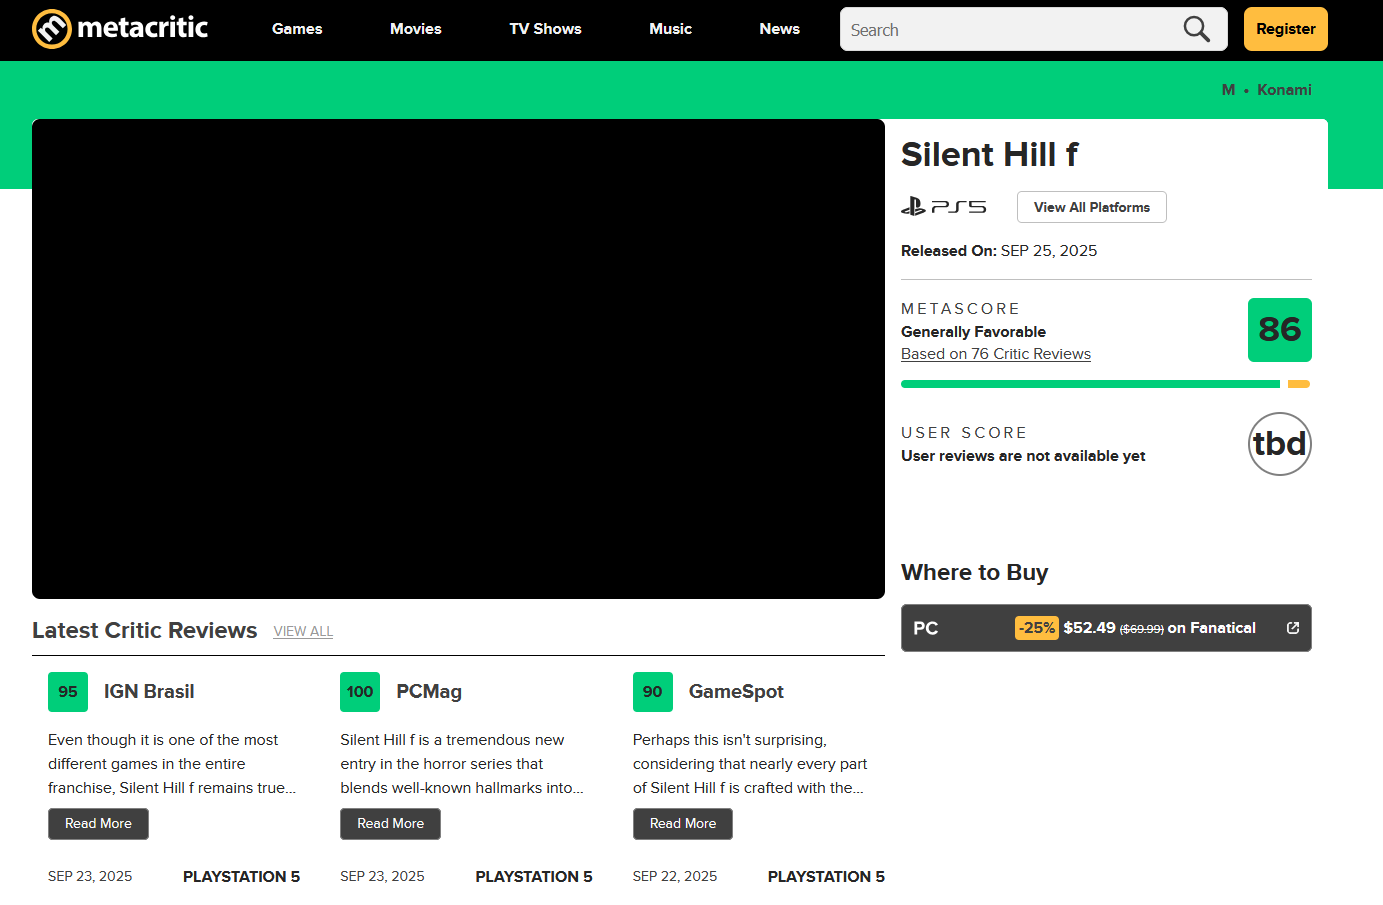Click PCMag's PLAYSTATION 5 platform label
The height and width of the screenshot is (905, 1383).
[534, 876]
